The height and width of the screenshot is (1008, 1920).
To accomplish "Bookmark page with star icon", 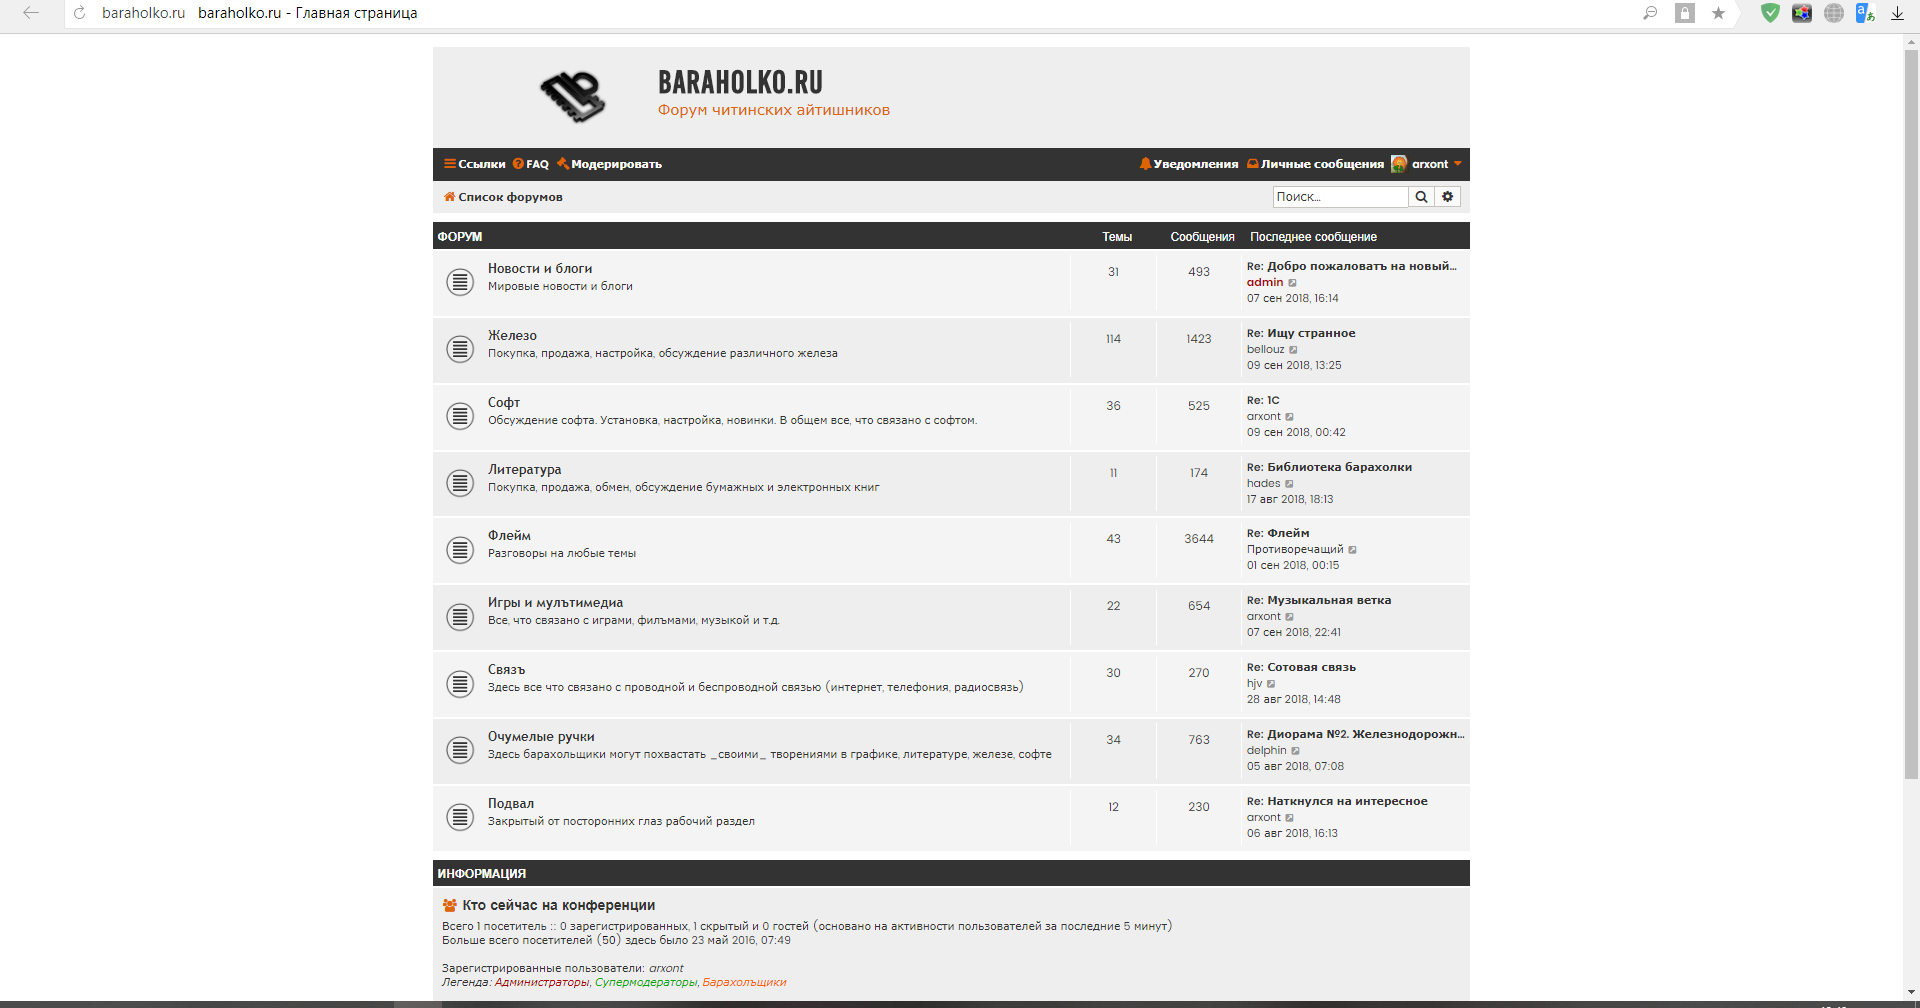I will coord(1718,13).
